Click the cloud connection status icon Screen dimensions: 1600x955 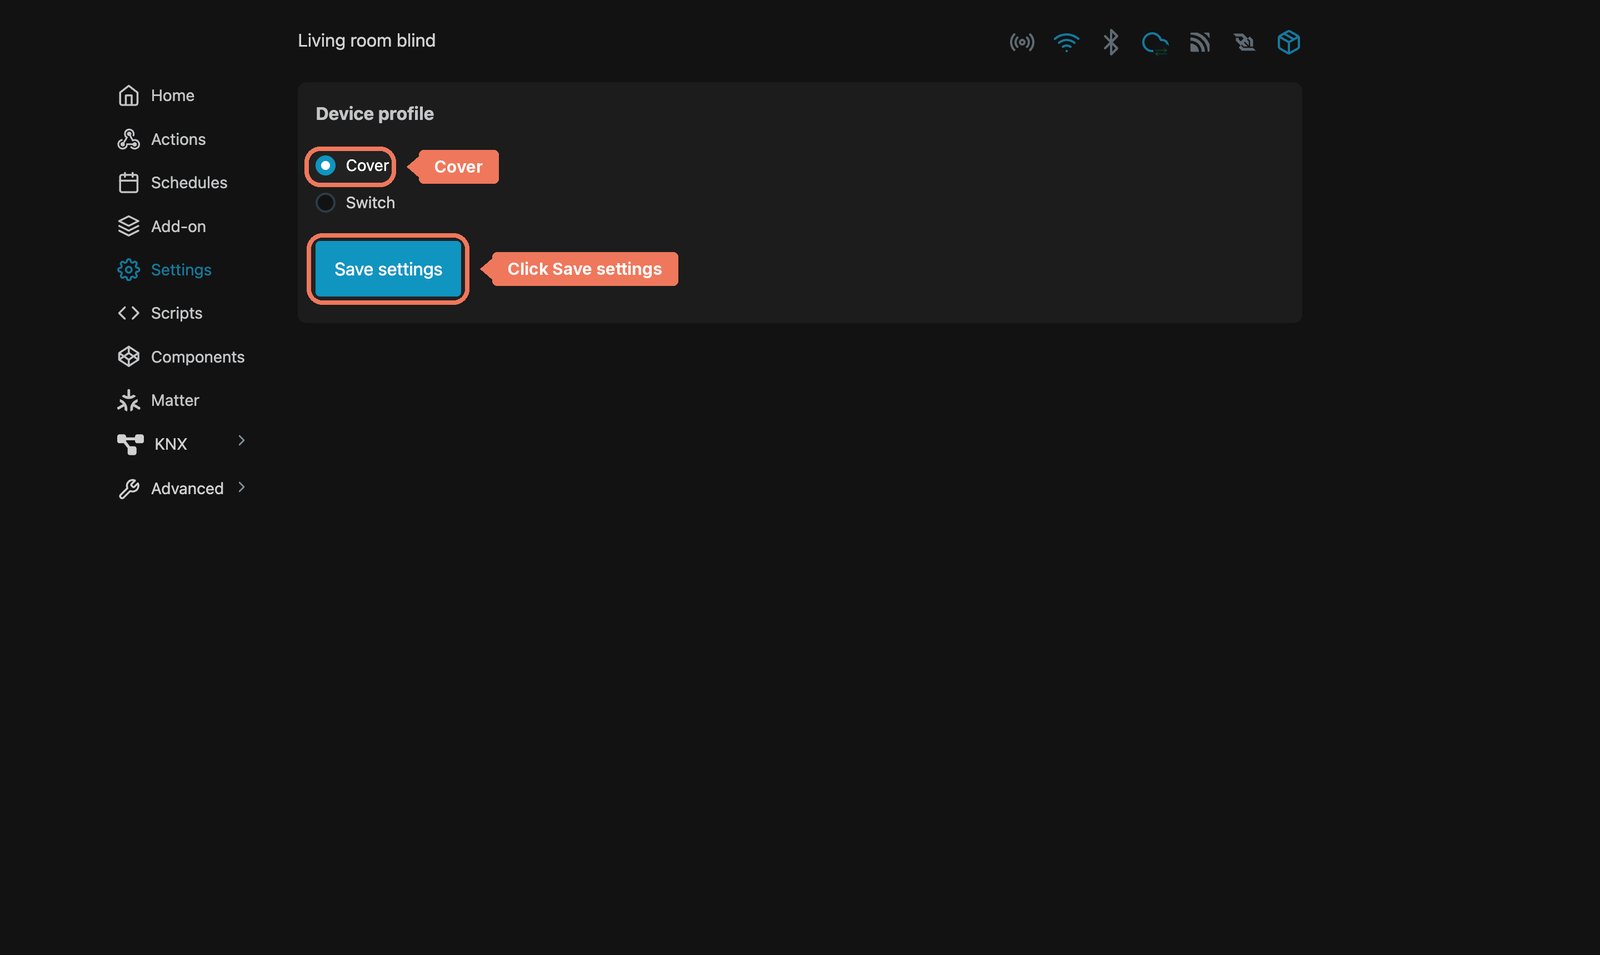pos(1155,42)
